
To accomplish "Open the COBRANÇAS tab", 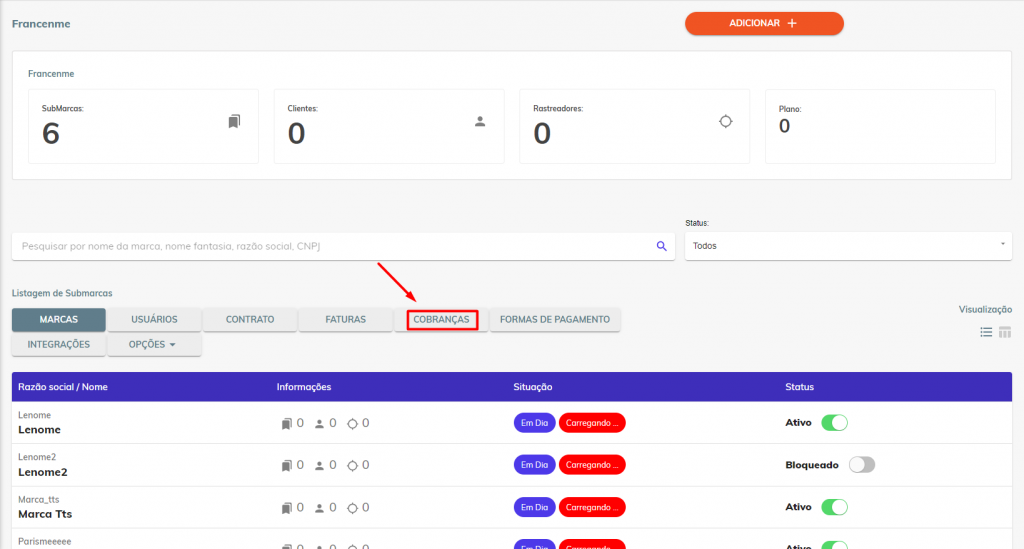I will point(441,319).
